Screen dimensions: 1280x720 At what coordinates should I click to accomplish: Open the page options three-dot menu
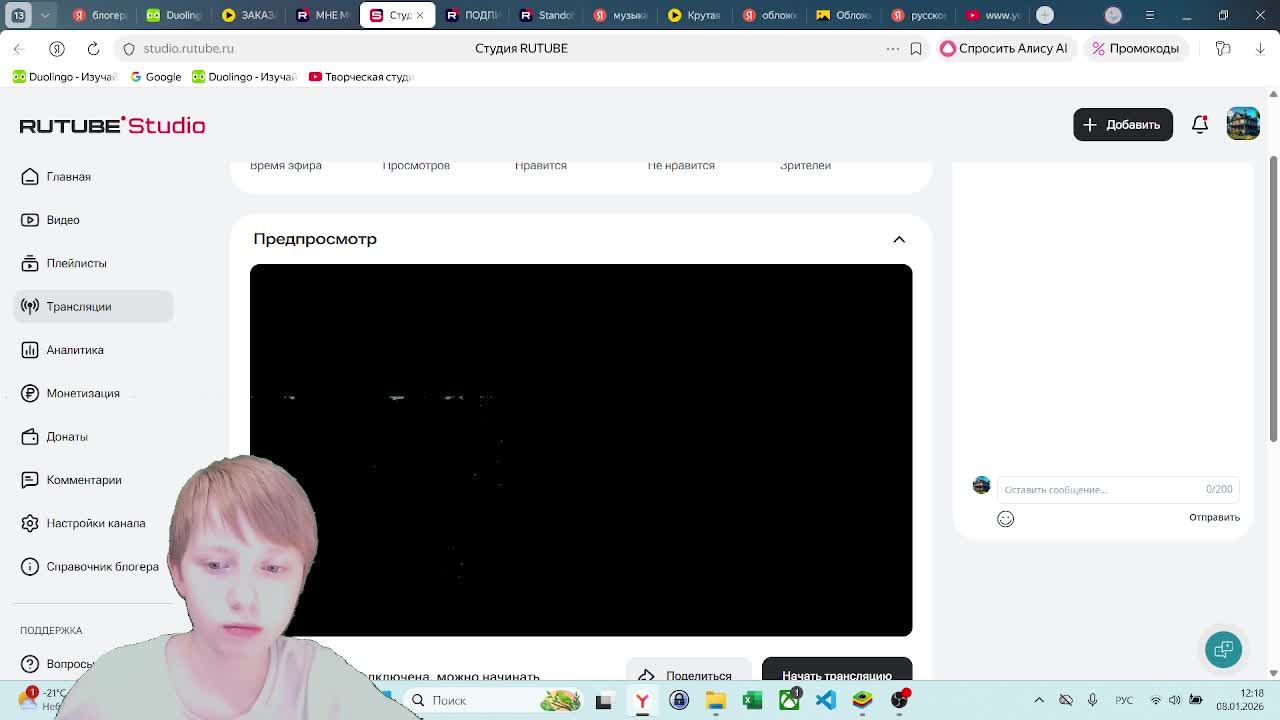pos(893,48)
